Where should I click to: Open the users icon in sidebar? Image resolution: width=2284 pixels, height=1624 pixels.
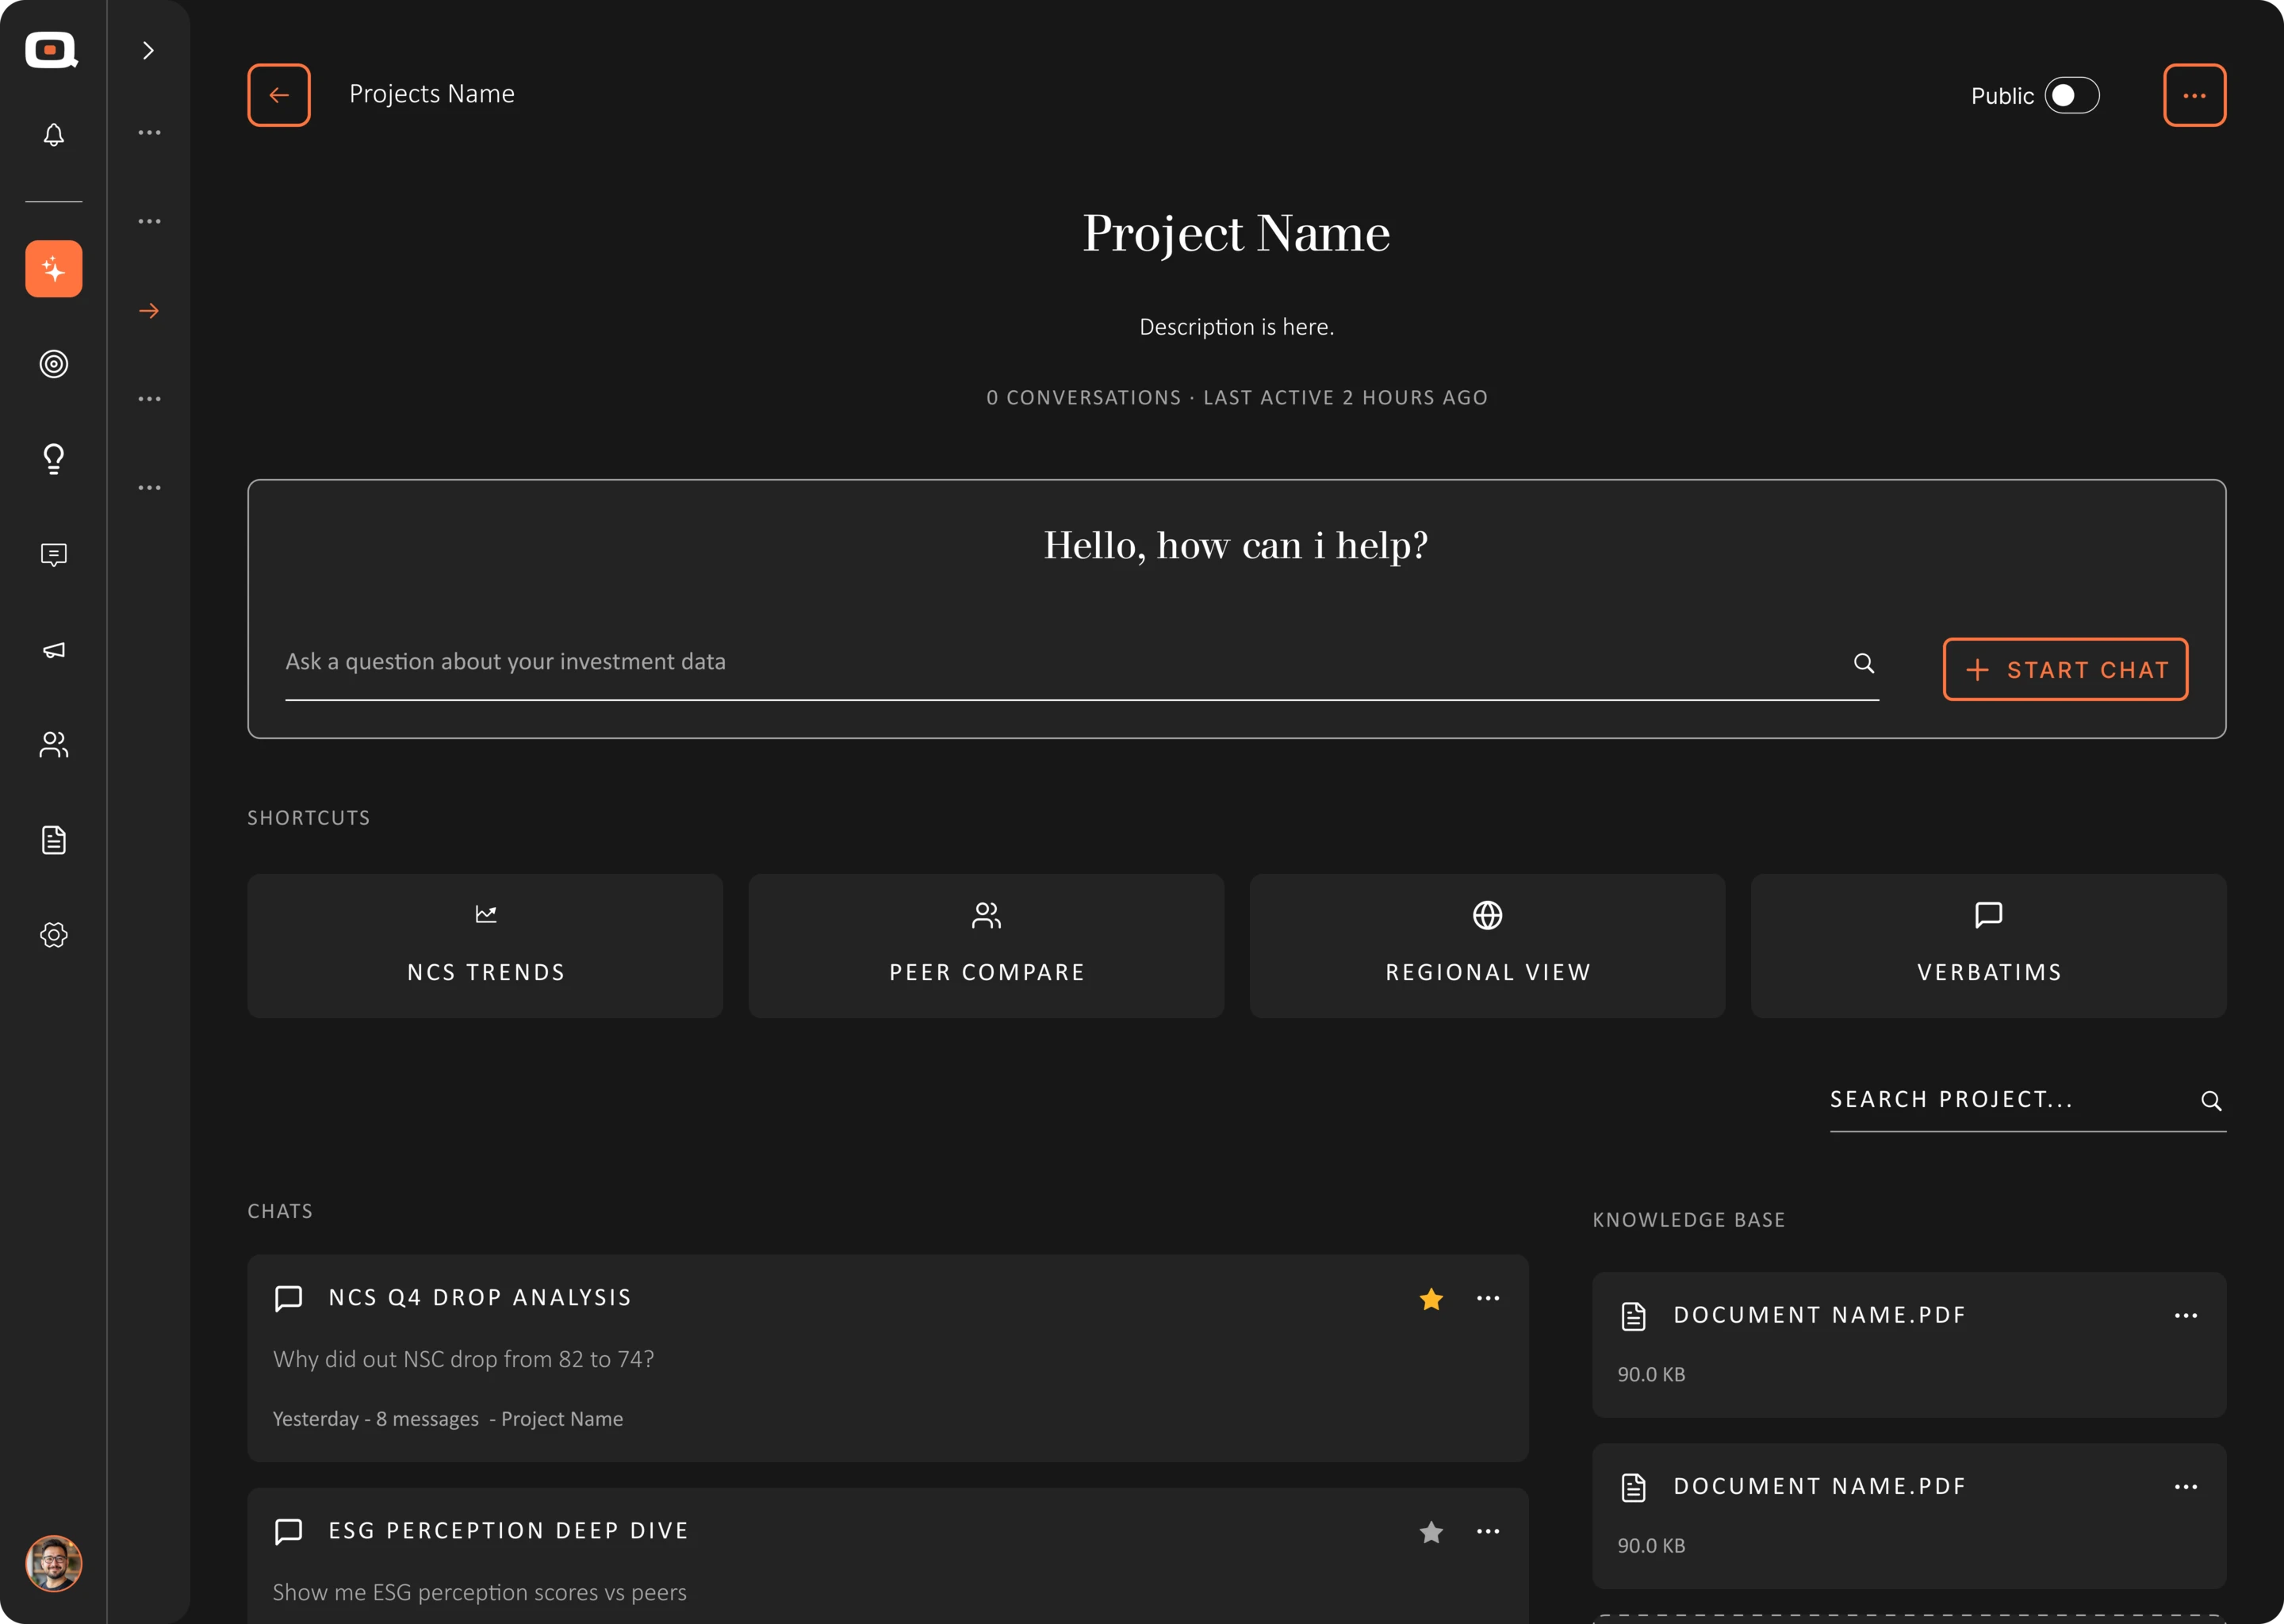pyautogui.click(x=54, y=745)
